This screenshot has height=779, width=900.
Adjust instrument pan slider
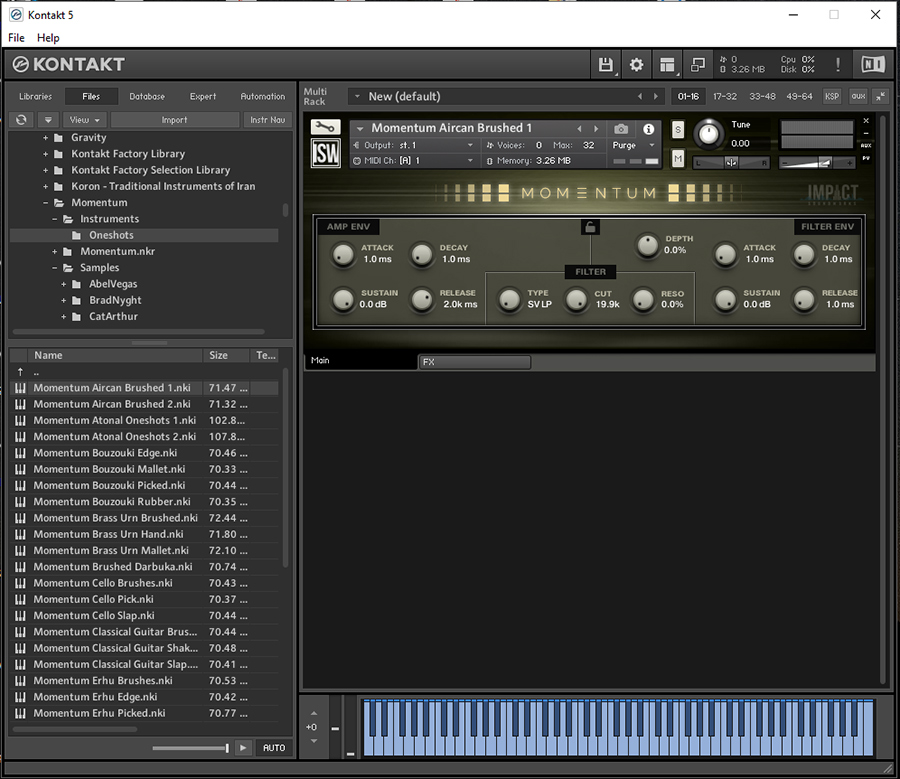[x=731, y=164]
